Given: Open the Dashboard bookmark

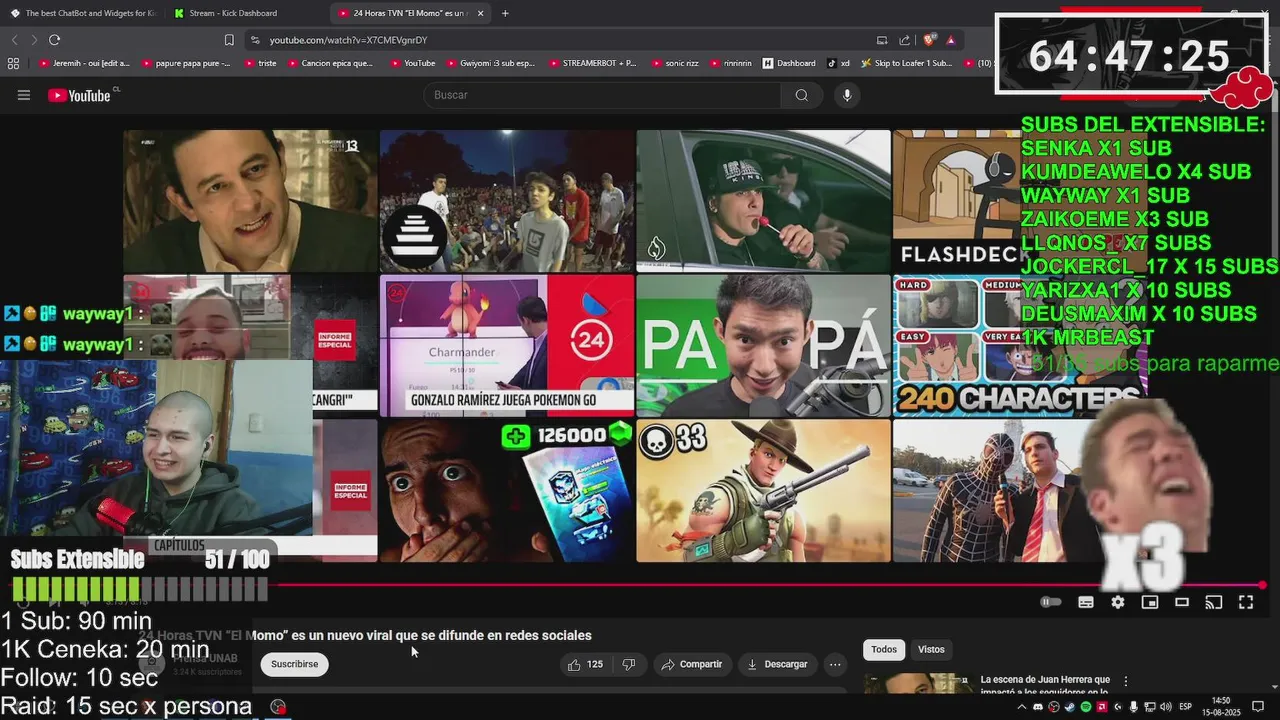Looking at the screenshot, I should (x=789, y=63).
